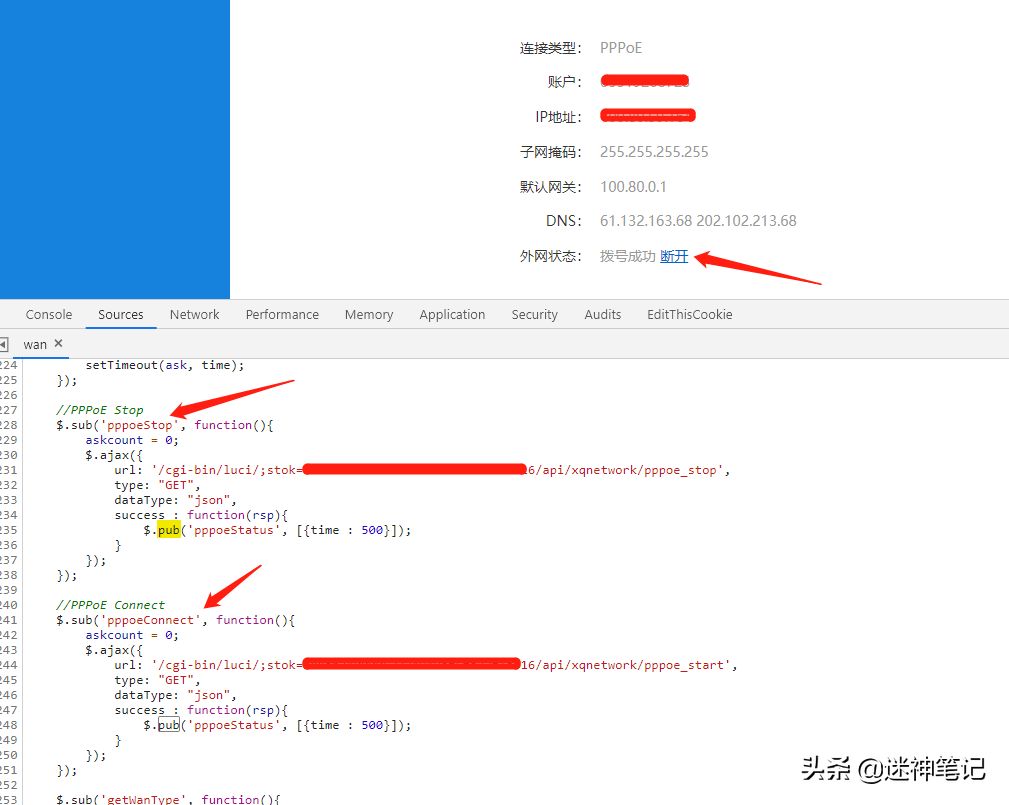The height and width of the screenshot is (805, 1009).
Task: Click the pppoe_start URL string in code
Action: (444, 665)
